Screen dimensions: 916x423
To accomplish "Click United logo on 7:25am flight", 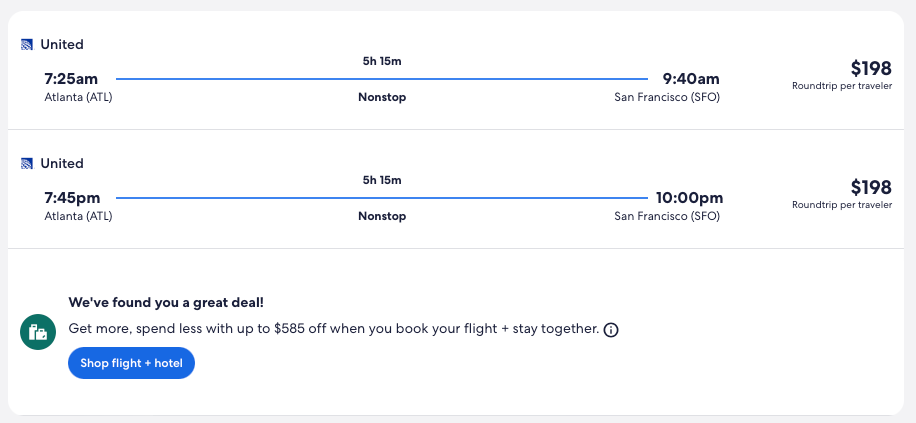I will tap(27, 45).
